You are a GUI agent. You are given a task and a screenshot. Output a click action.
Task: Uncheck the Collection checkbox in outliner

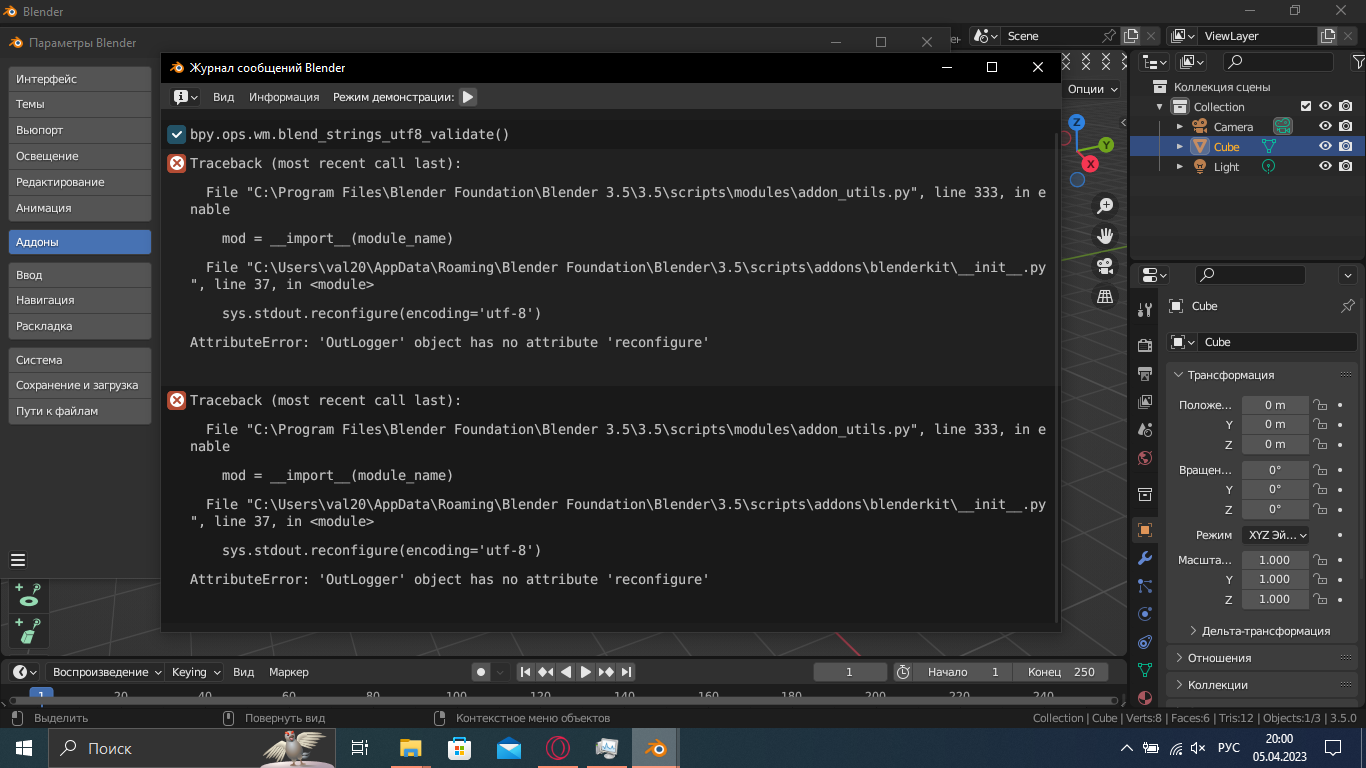[1307, 106]
